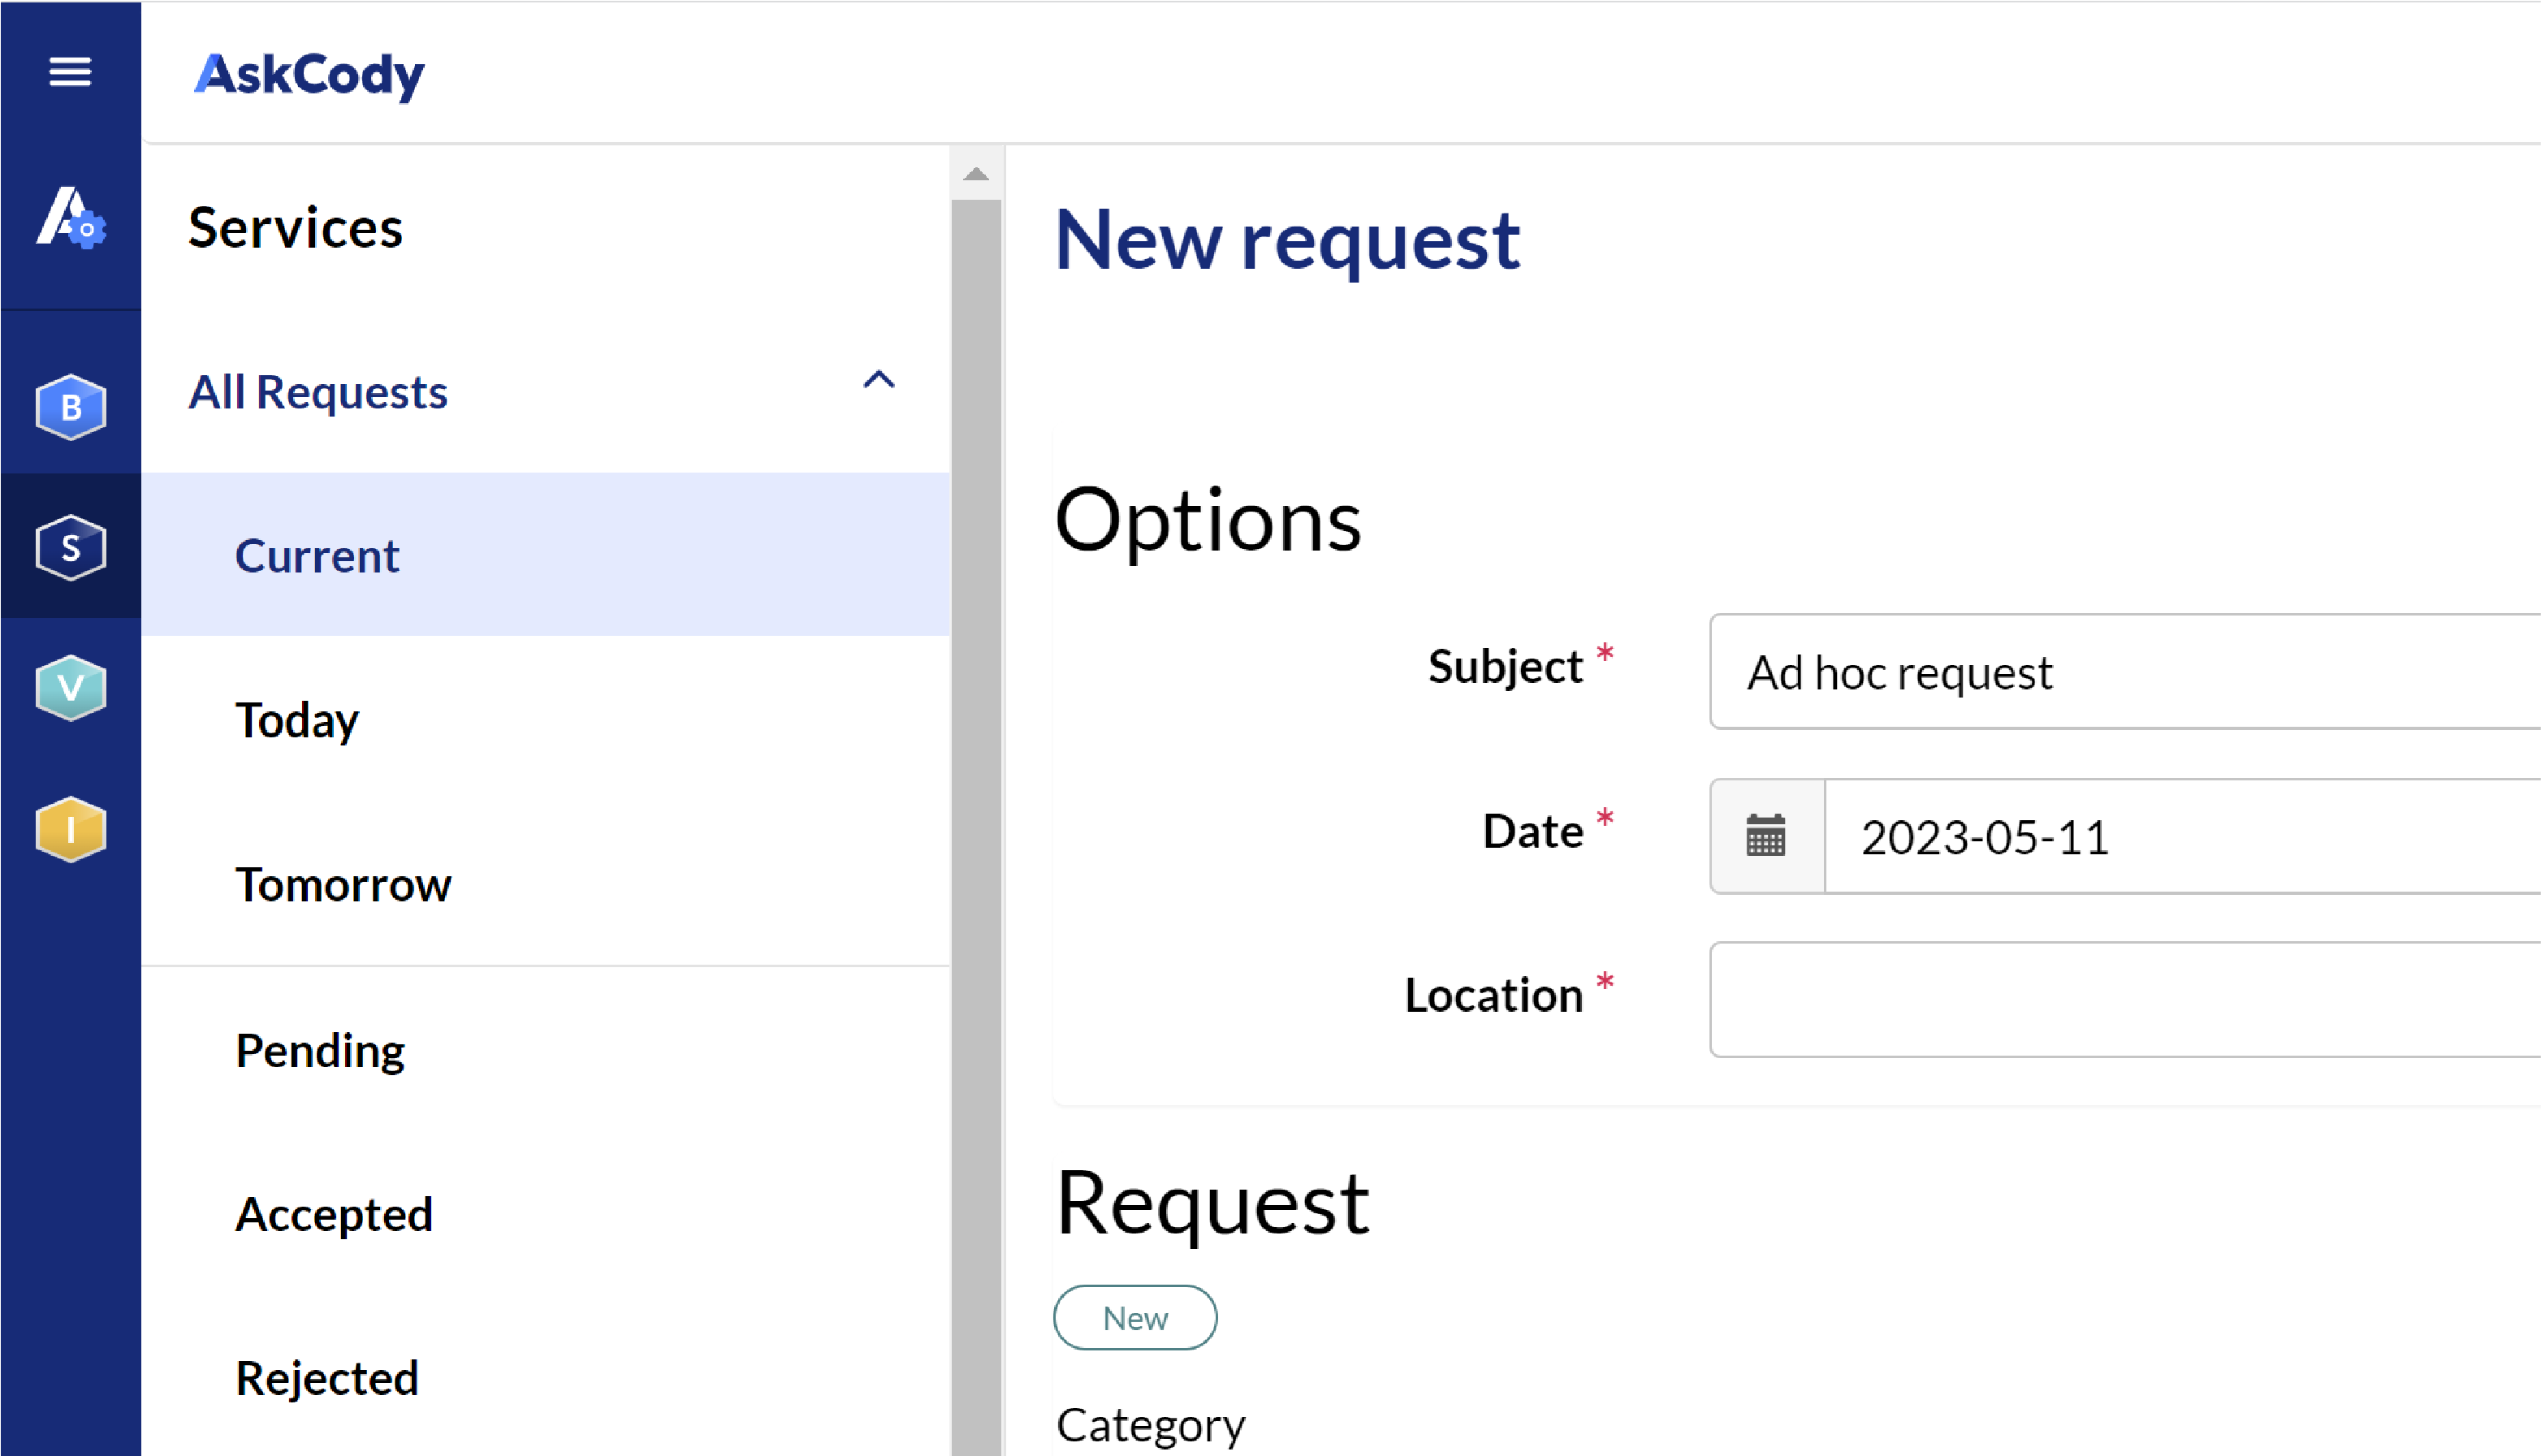Open Tomorrow's requests list
The height and width of the screenshot is (1456, 2541).
342,884
